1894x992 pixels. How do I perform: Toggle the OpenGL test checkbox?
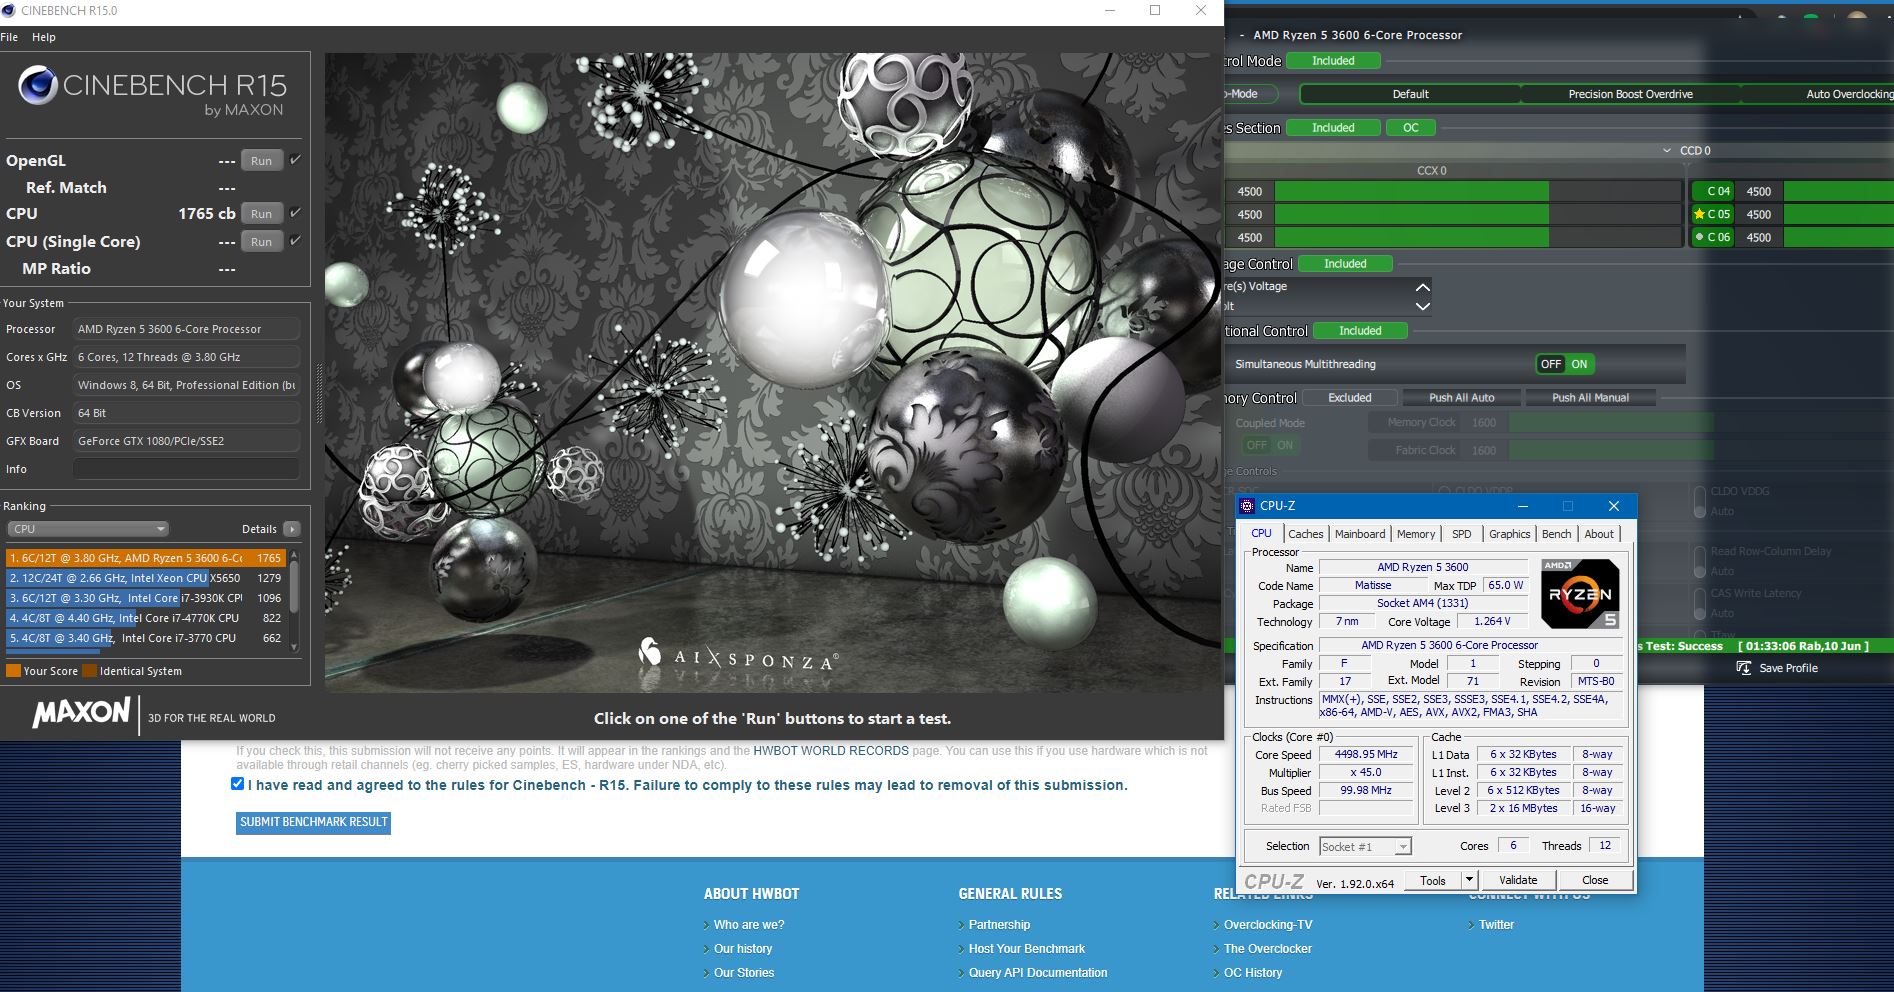(x=295, y=160)
